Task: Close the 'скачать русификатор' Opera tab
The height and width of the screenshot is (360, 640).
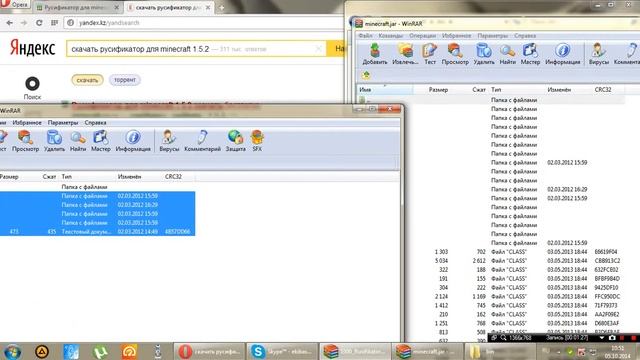Action: coord(208,7)
